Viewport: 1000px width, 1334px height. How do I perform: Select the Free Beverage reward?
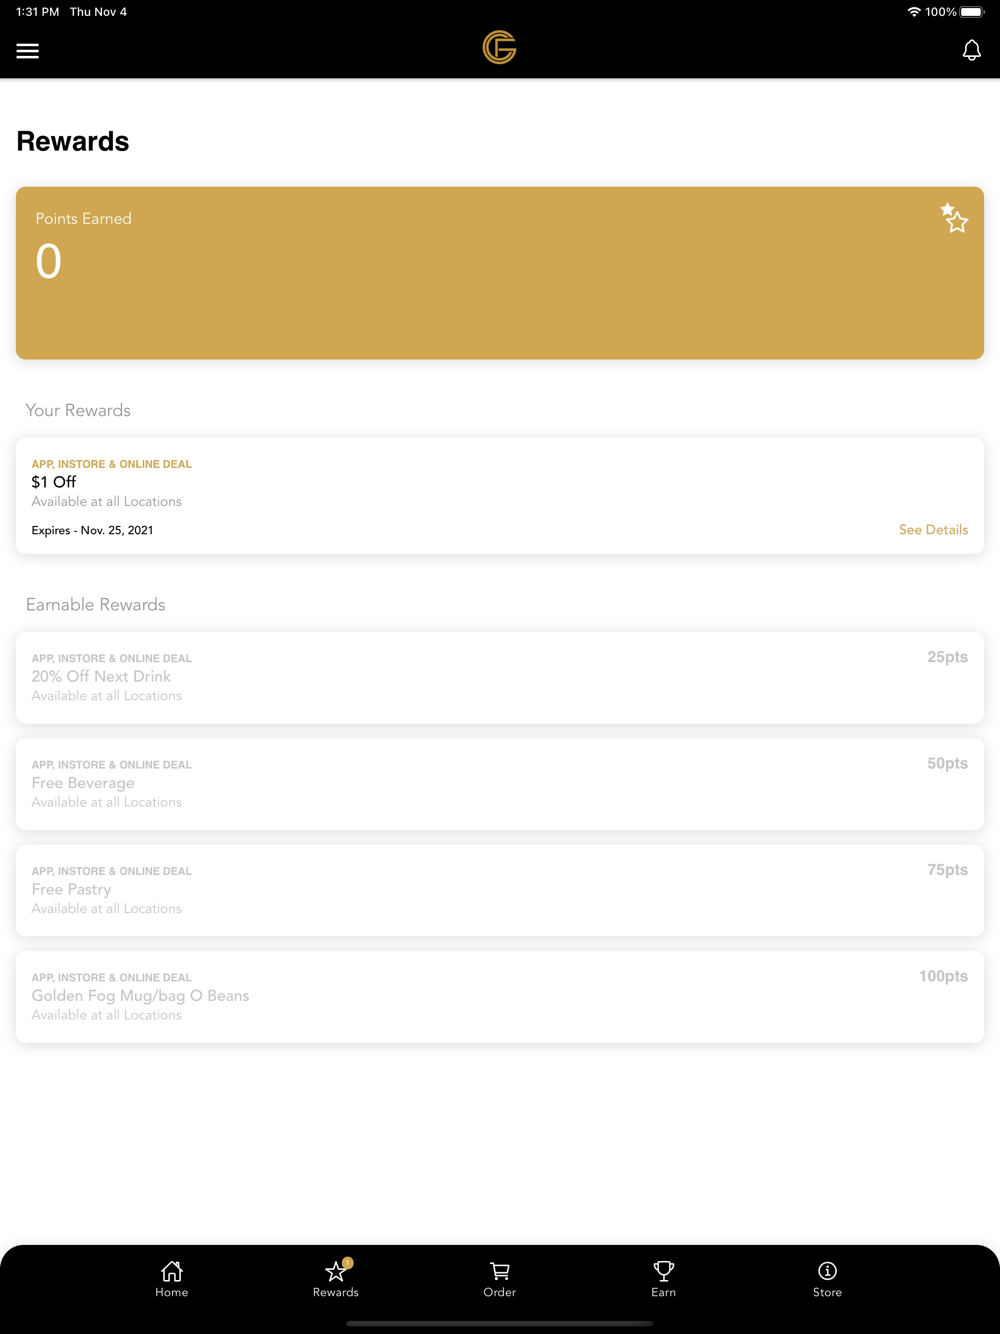click(500, 784)
